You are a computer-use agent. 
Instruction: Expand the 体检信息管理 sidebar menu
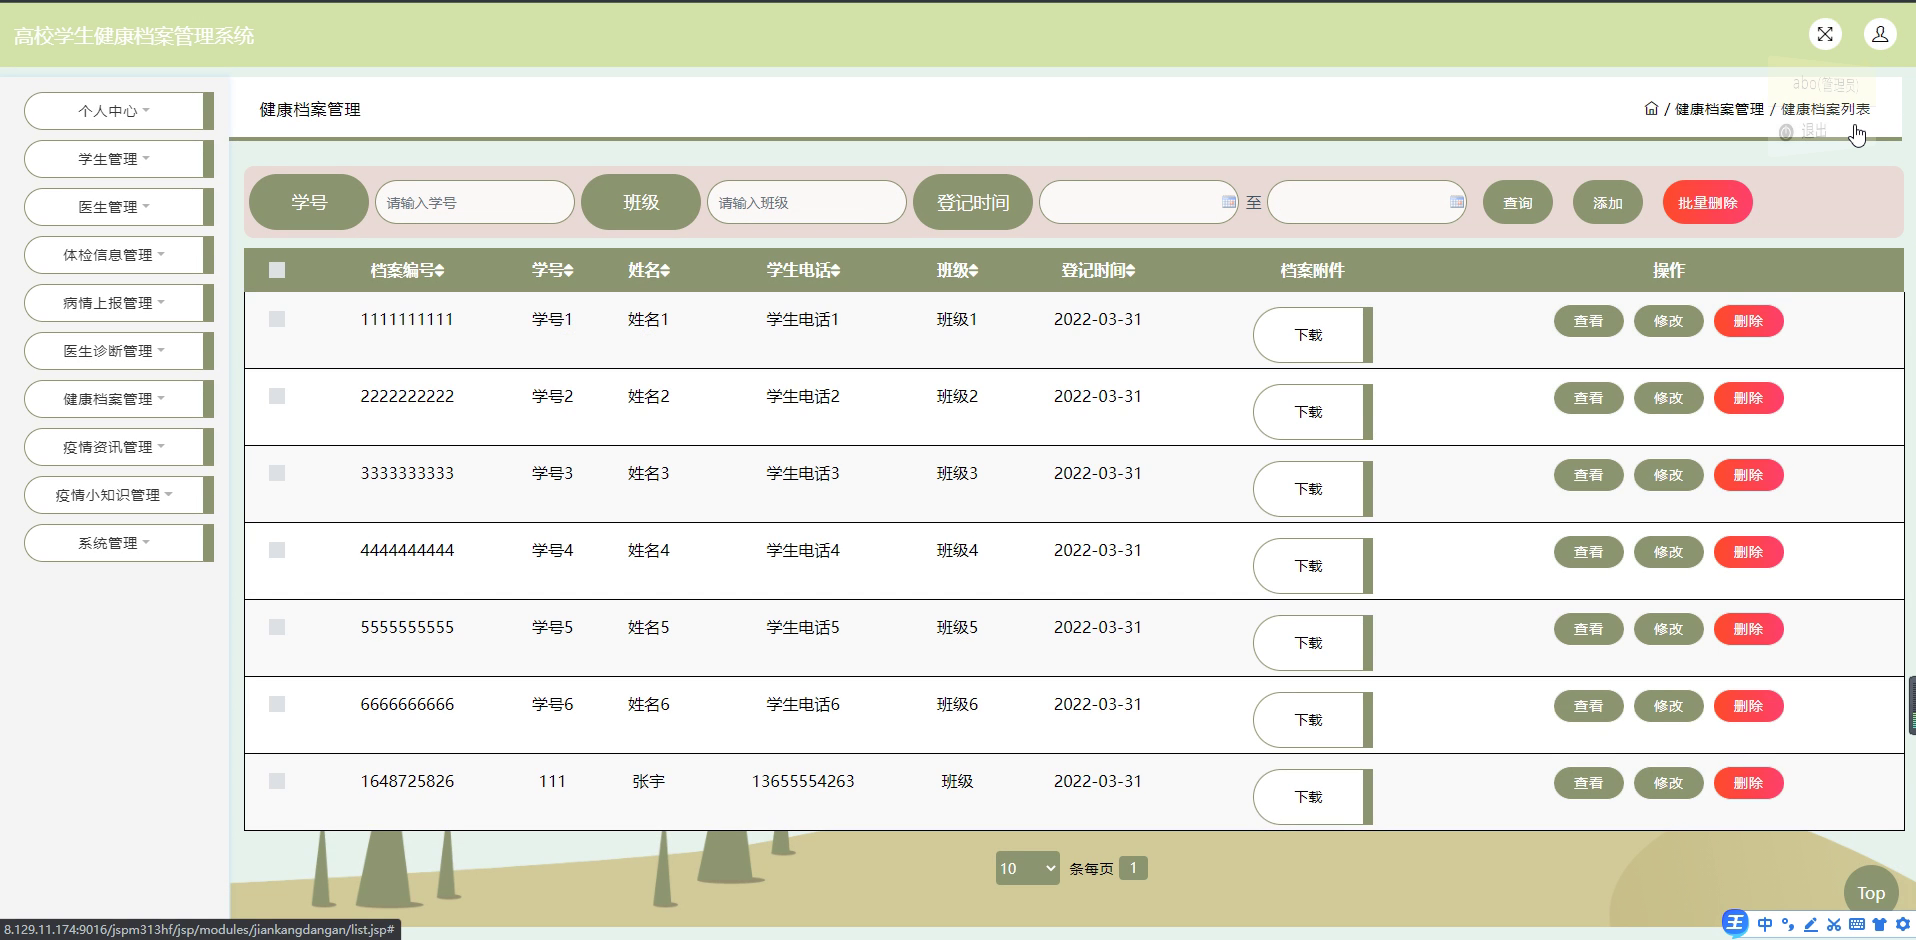click(118, 255)
